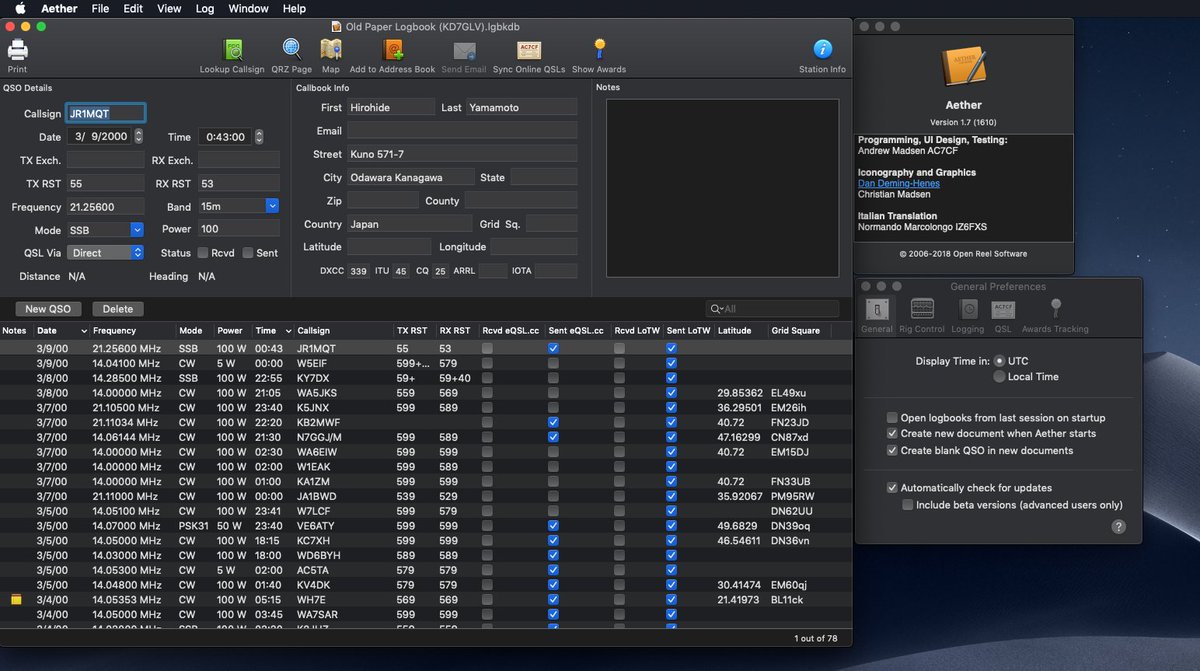Click in the logbook search field
This screenshot has width=1200, height=671.
(772, 309)
